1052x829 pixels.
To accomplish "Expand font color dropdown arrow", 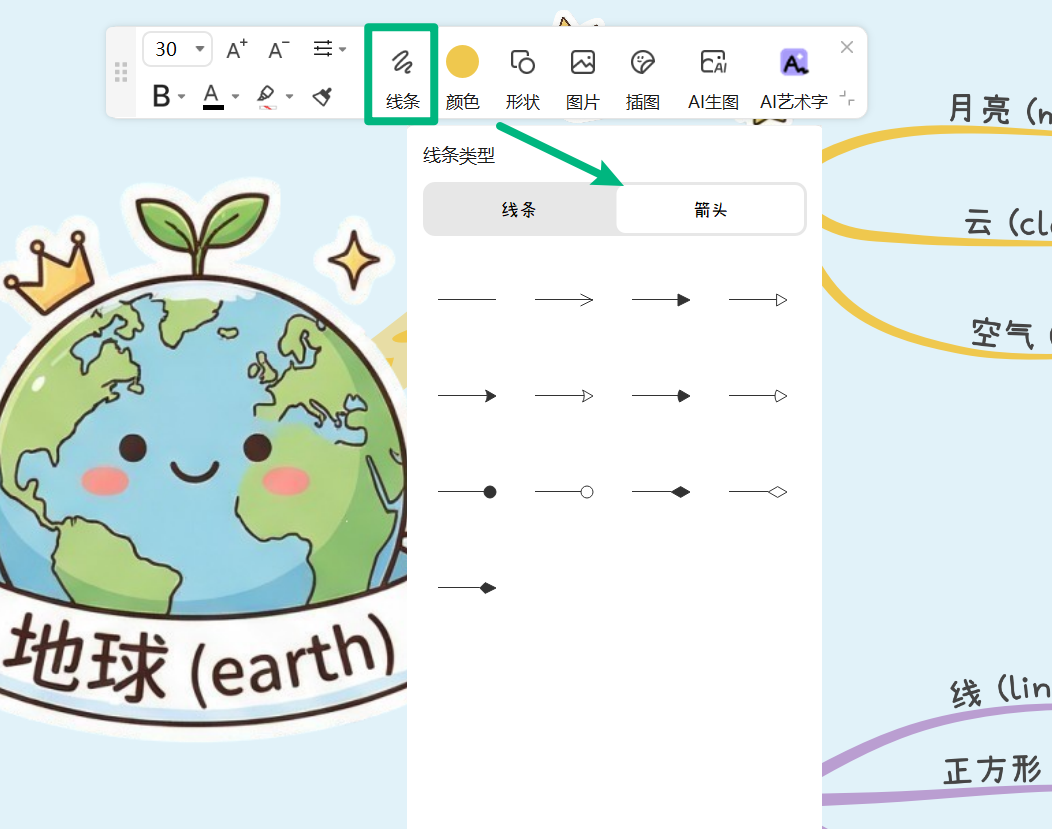I will click(235, 97).
